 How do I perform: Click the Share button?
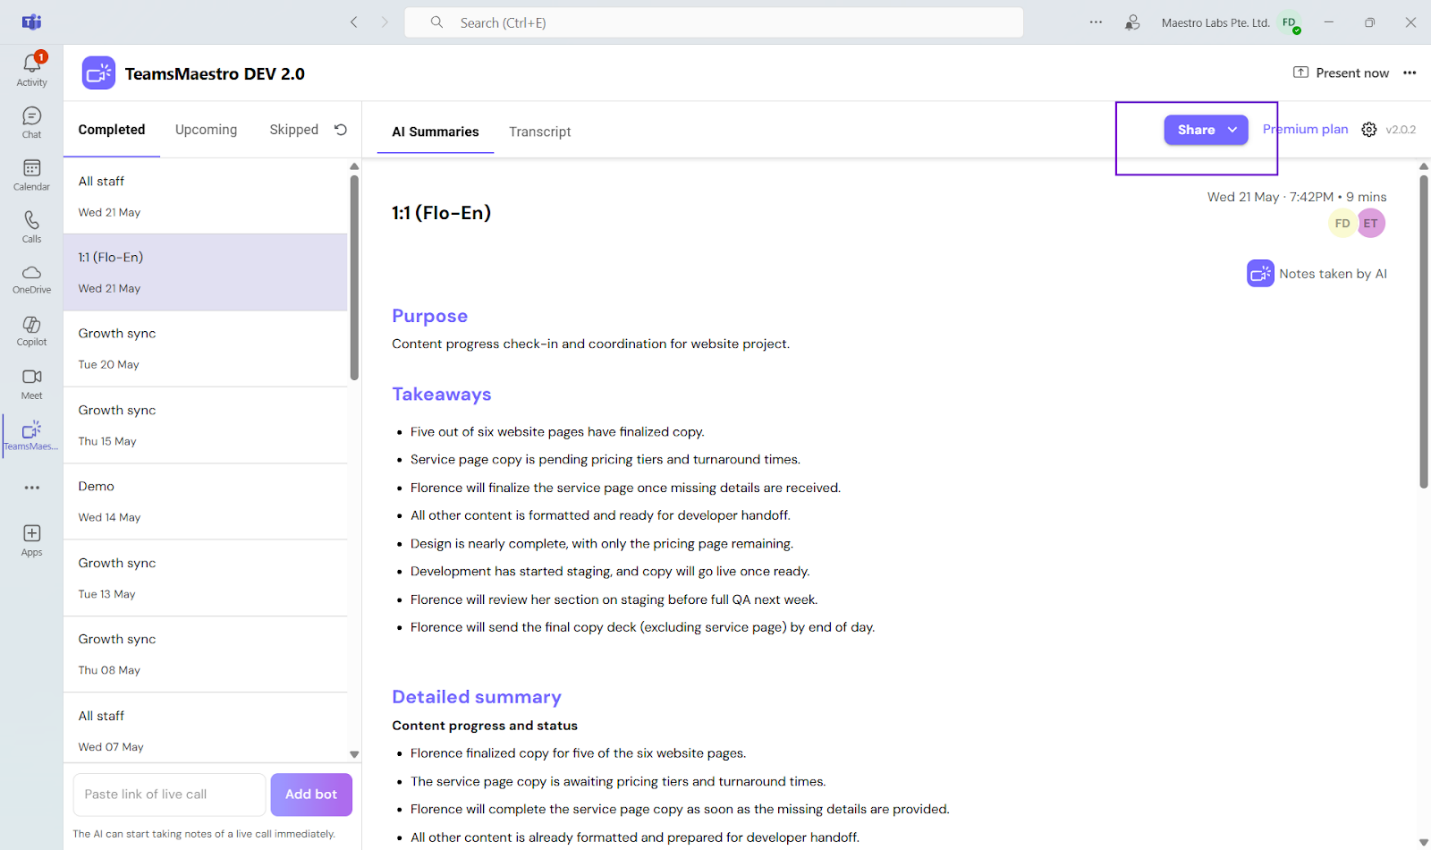tap(1206, 130)
